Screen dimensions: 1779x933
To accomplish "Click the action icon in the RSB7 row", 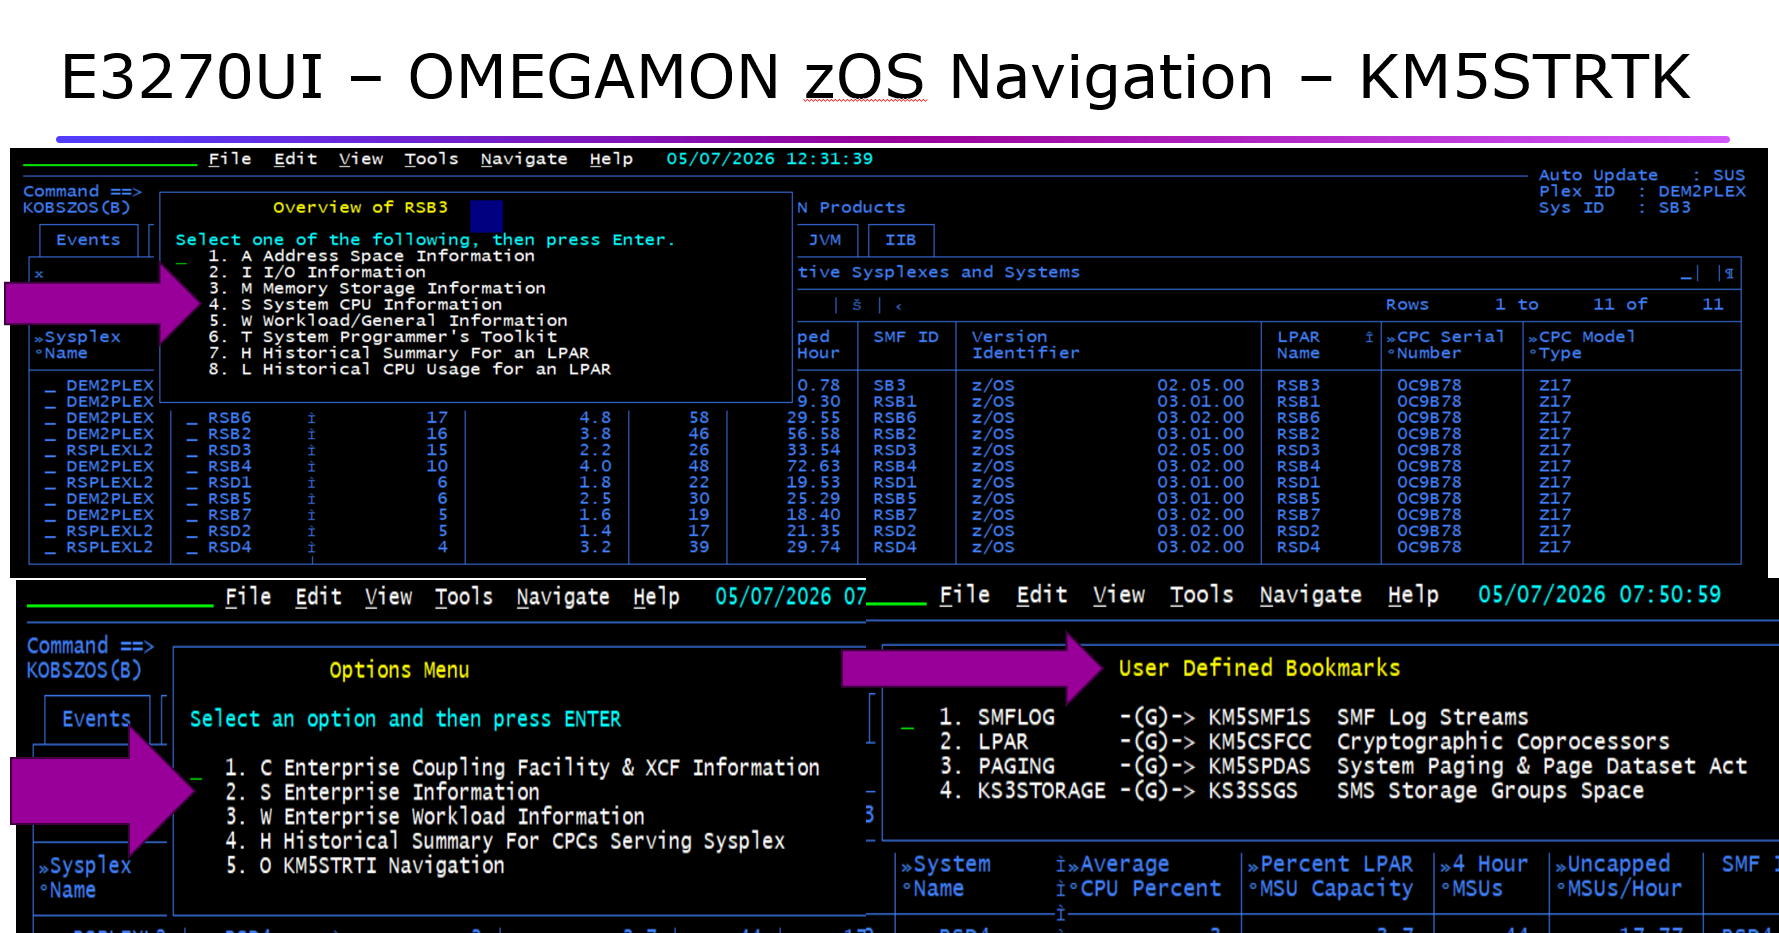I will pyautogui.click(x=311, y=515).
